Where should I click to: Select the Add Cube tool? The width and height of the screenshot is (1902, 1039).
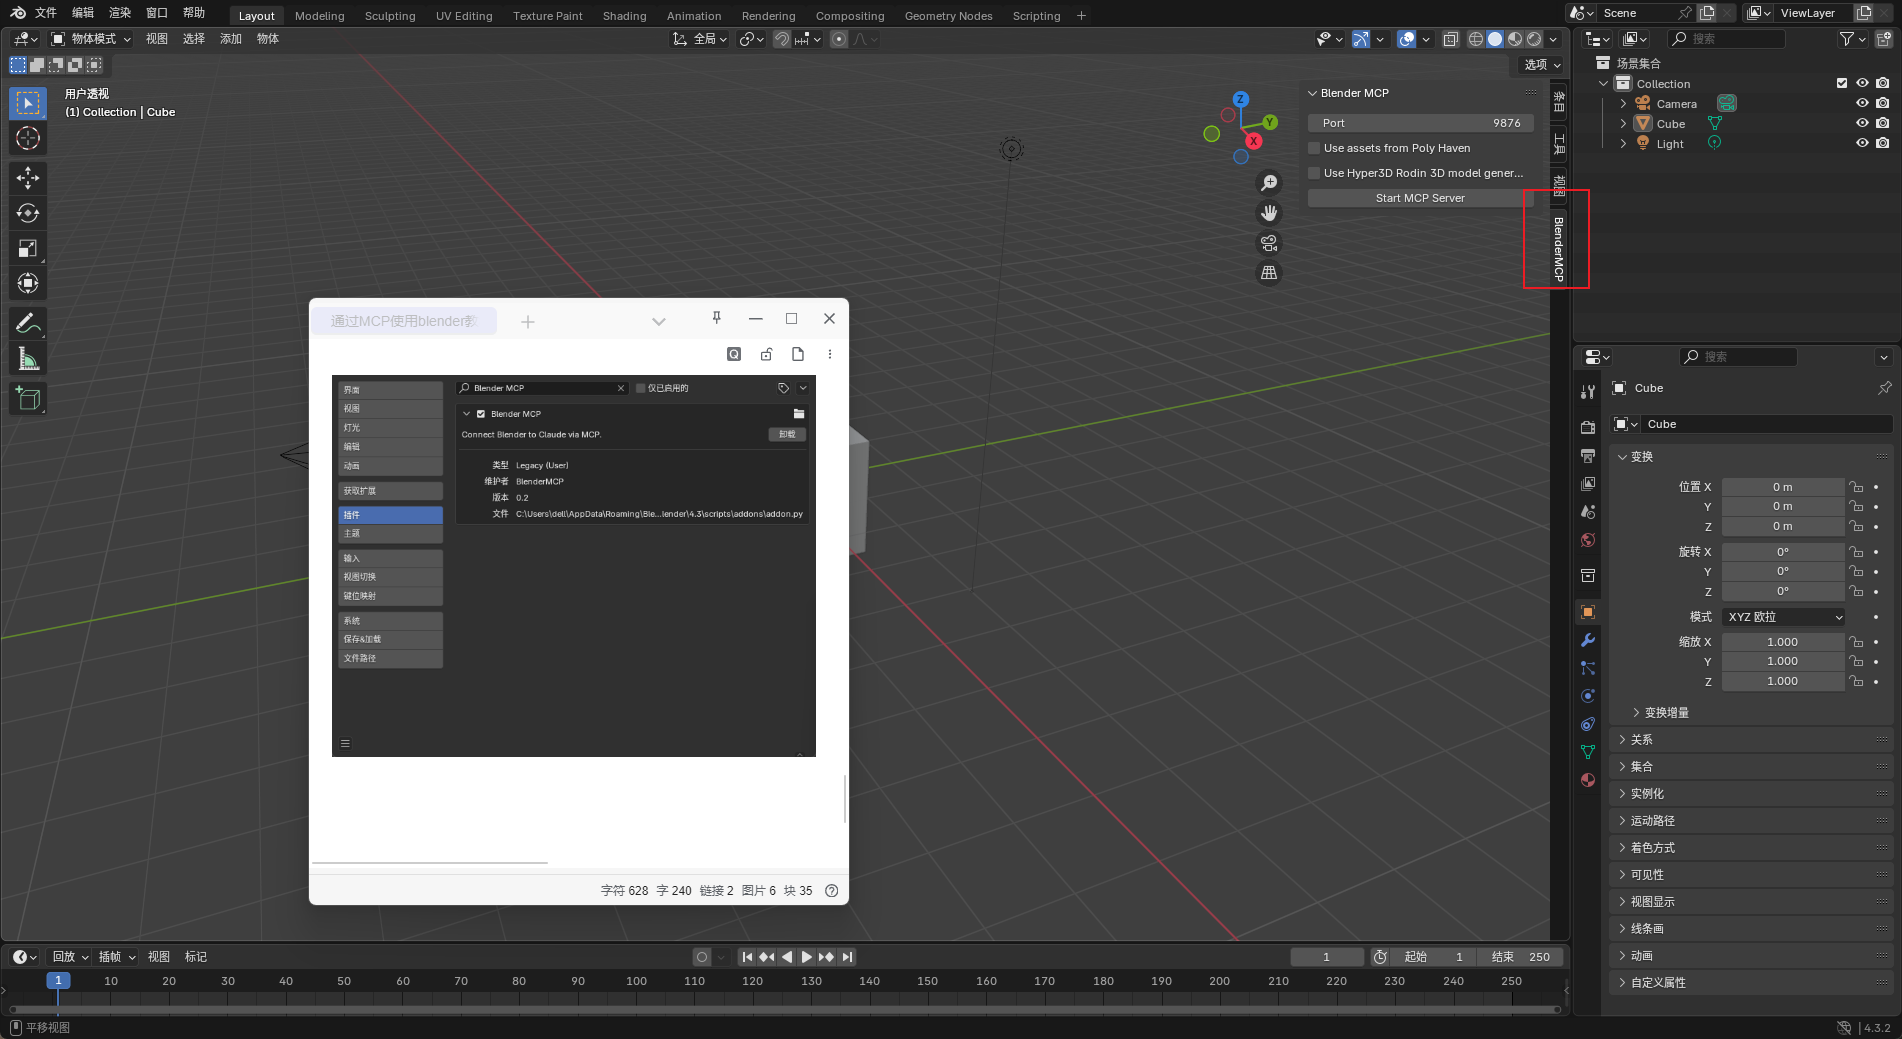28,398
